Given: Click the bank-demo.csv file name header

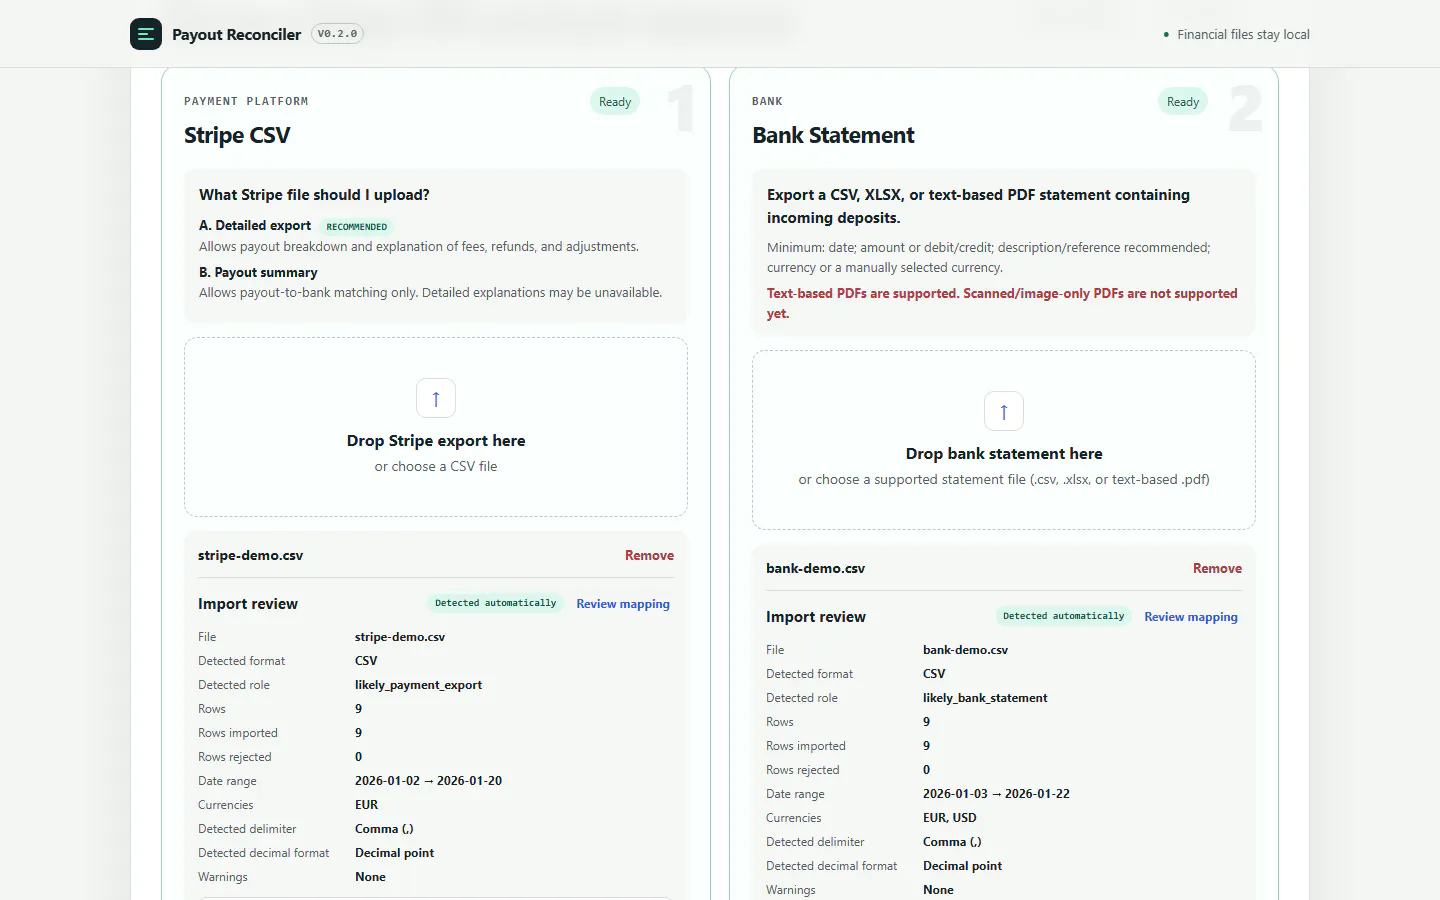Looking at the screenshot, I should [x=815, y=568].
